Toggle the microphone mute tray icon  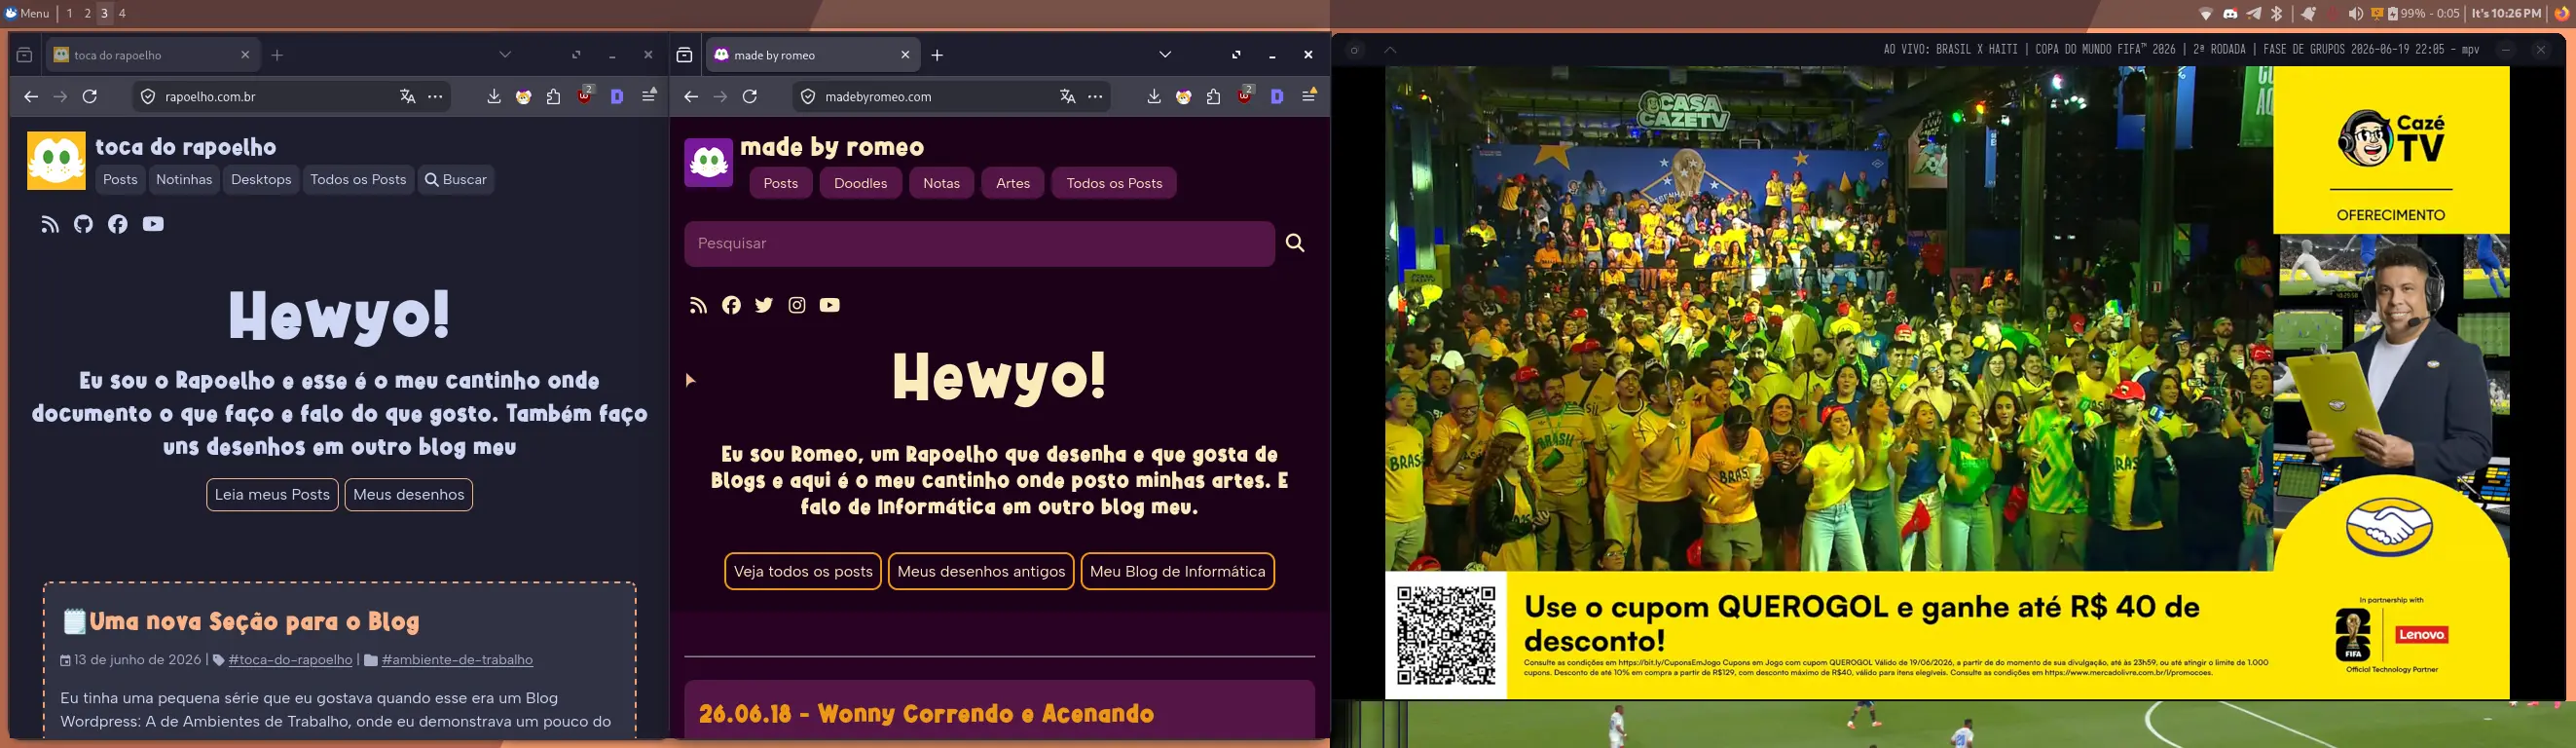(2334, 14)
